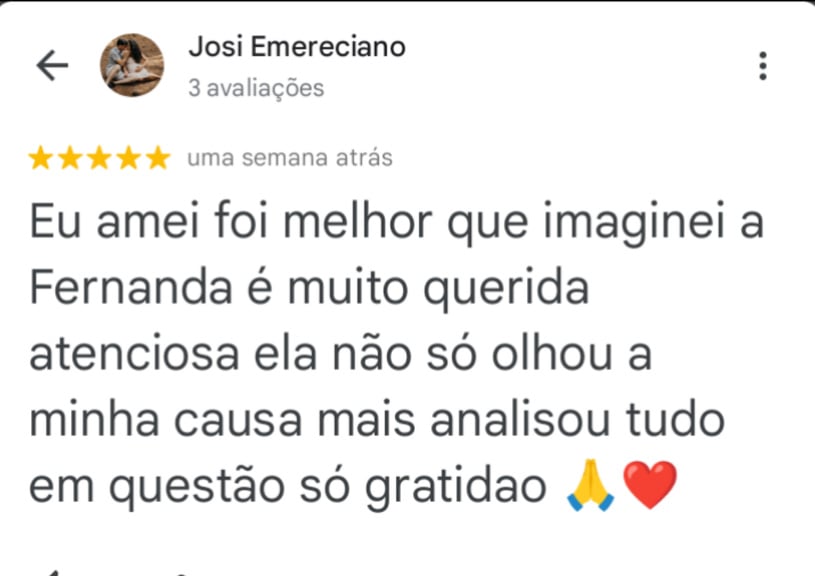
Task: Tap the red heart emoji
Action: pos(650,485)
